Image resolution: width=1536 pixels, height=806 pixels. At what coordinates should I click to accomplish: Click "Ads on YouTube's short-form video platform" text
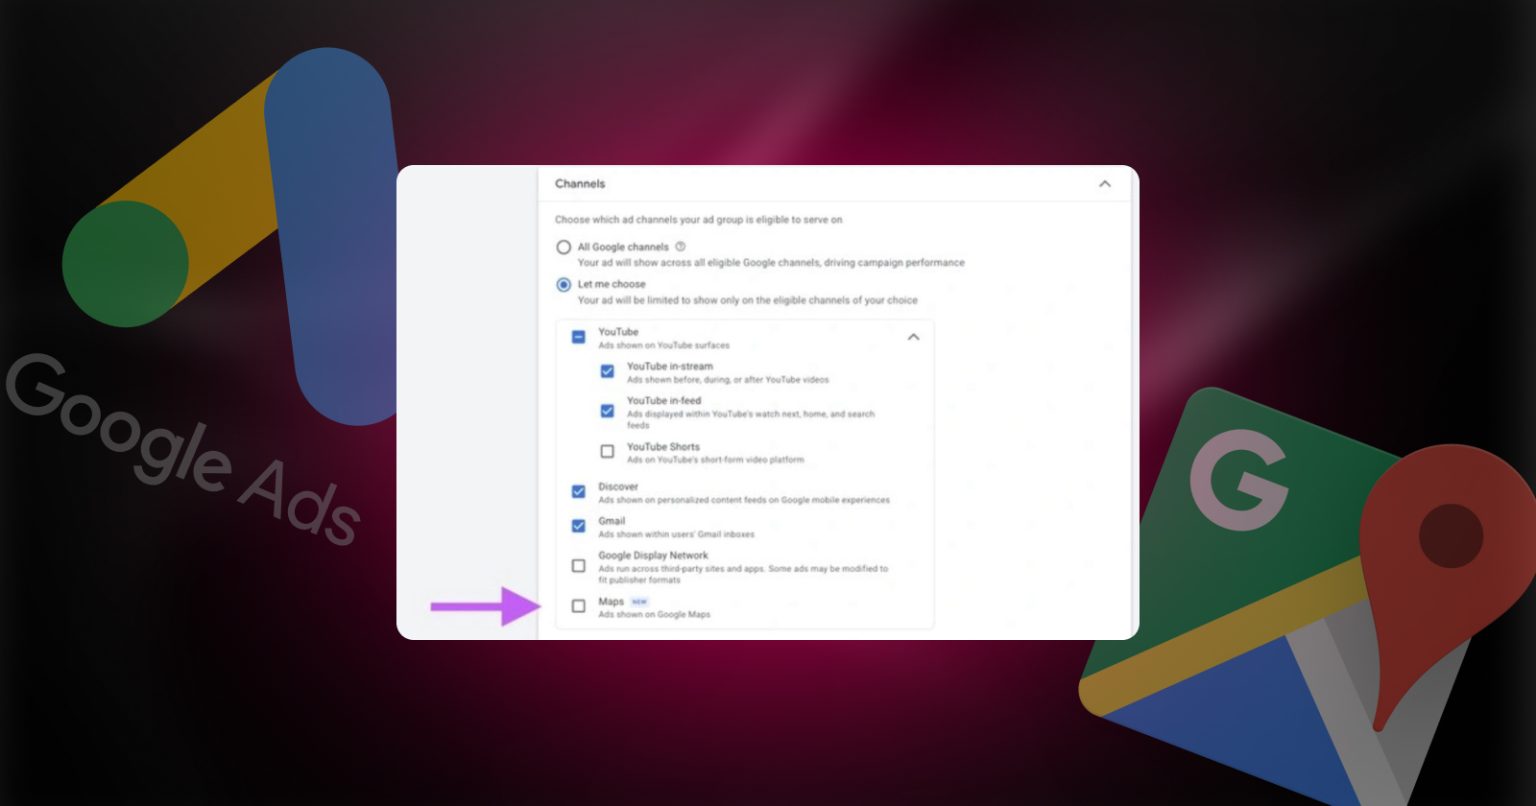coord(715,460)
